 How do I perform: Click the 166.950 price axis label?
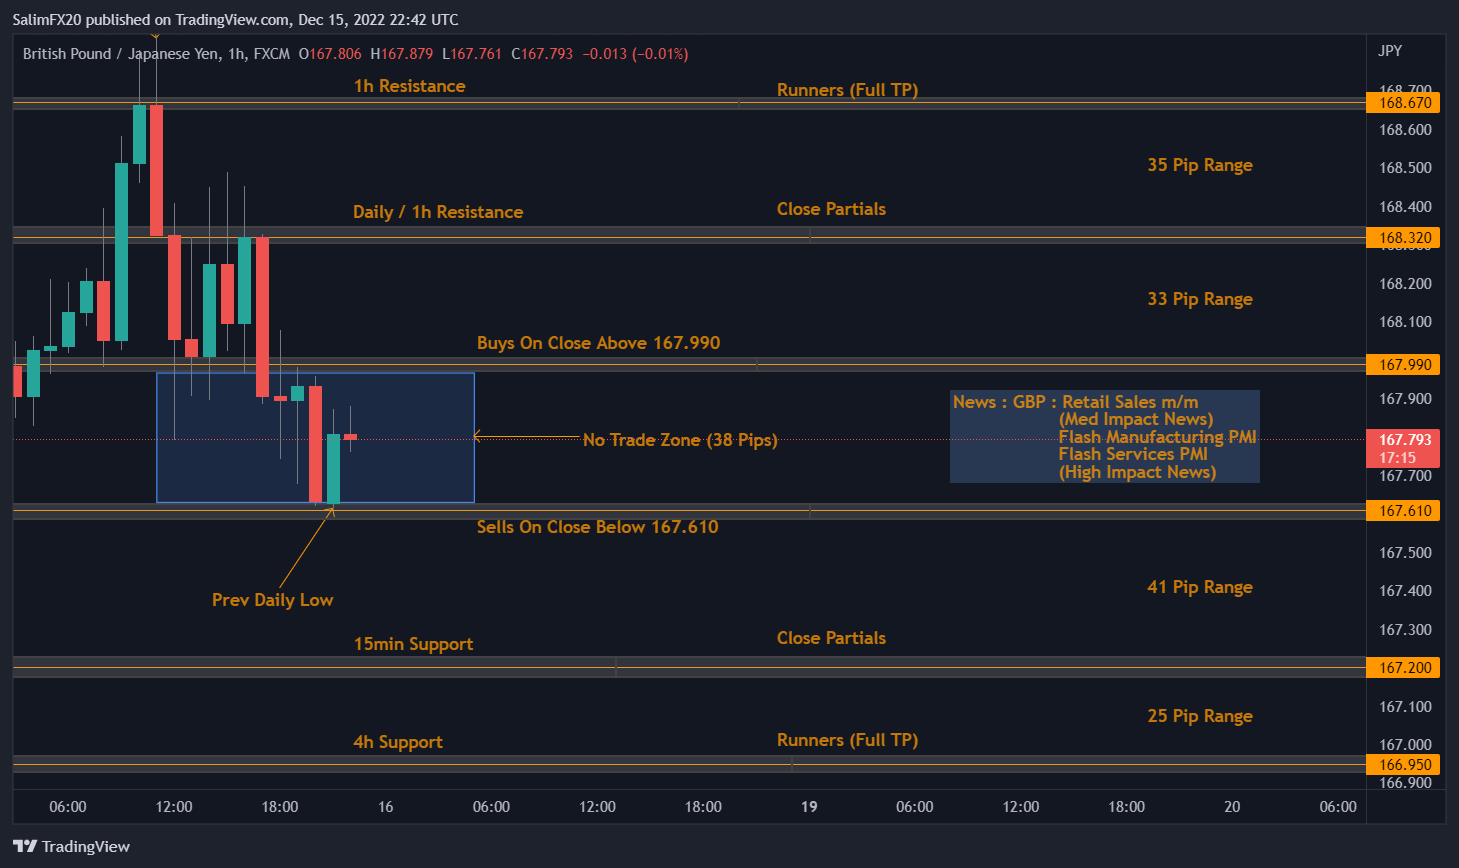click(1403, 765)
